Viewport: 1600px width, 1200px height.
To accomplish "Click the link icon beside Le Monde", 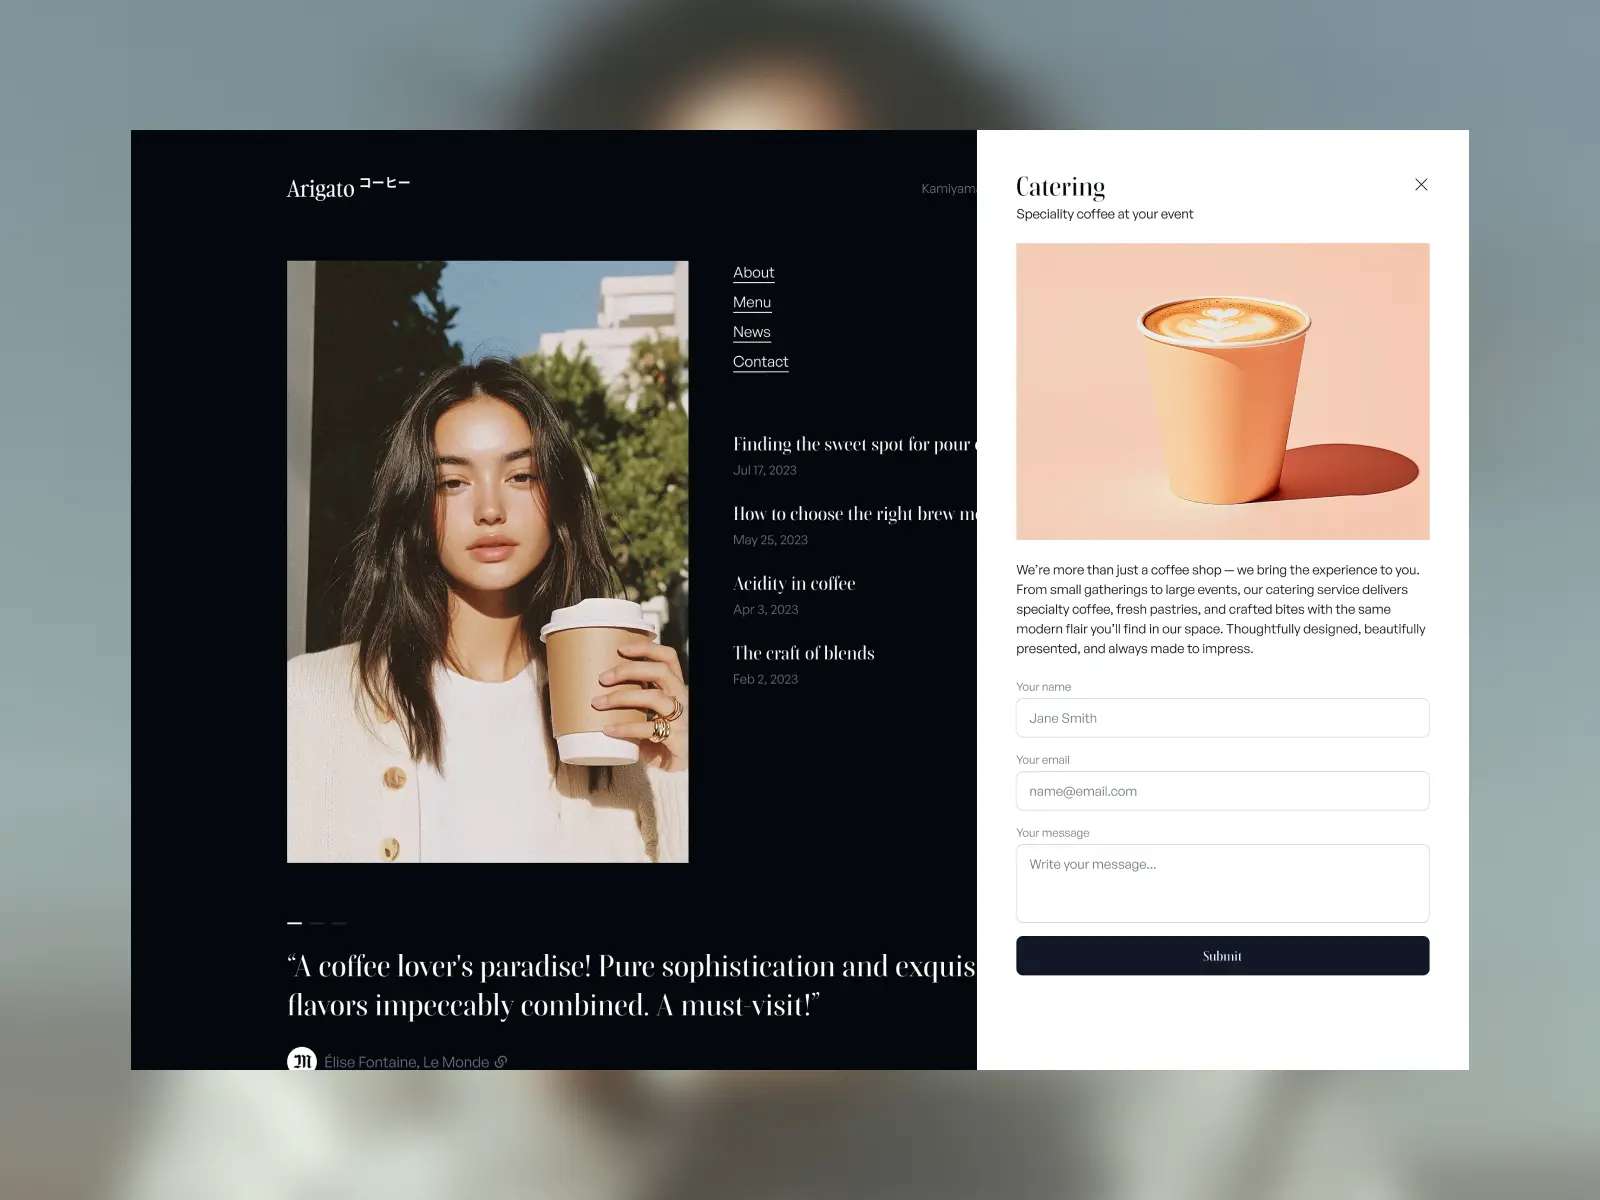I will pos(501,1062).
